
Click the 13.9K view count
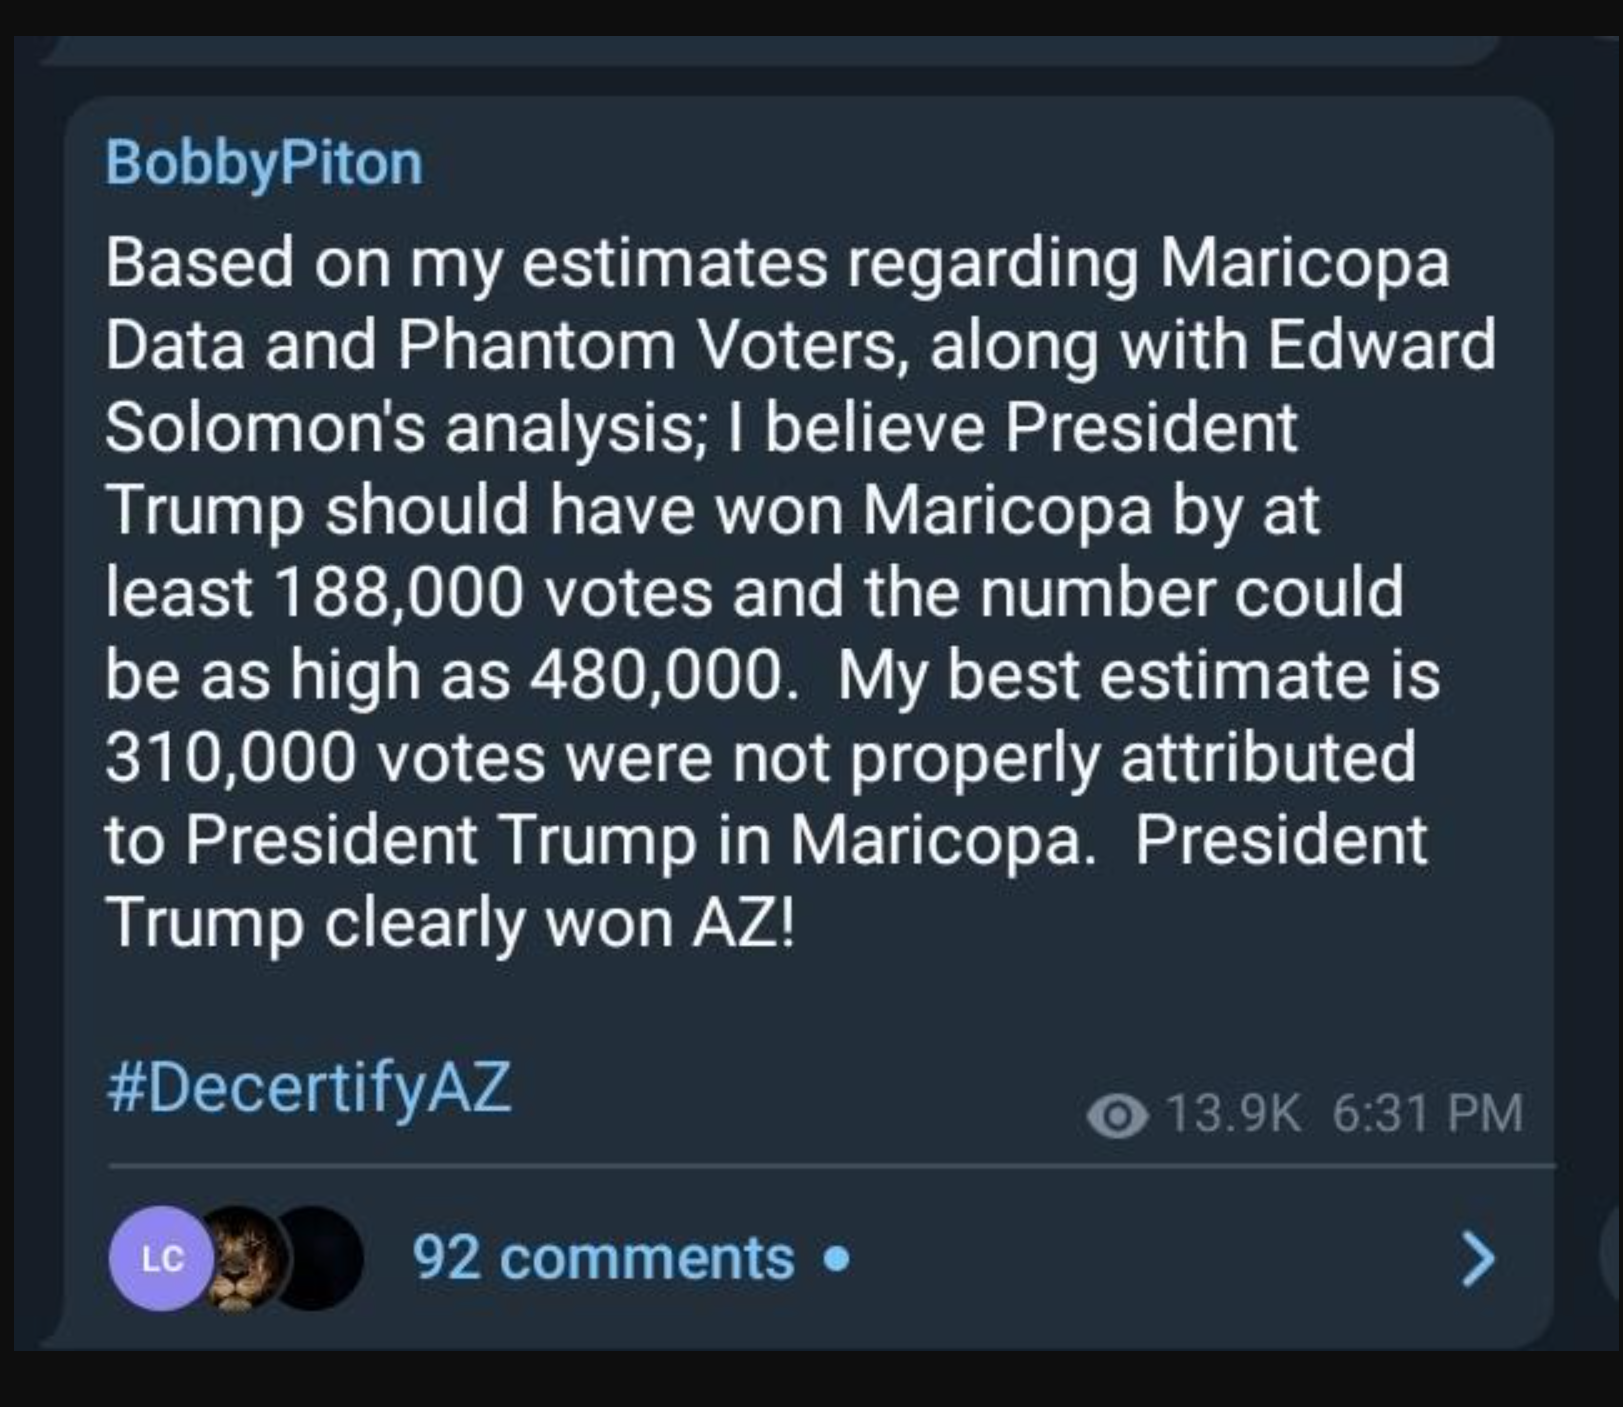(x=1234, y=1114)
